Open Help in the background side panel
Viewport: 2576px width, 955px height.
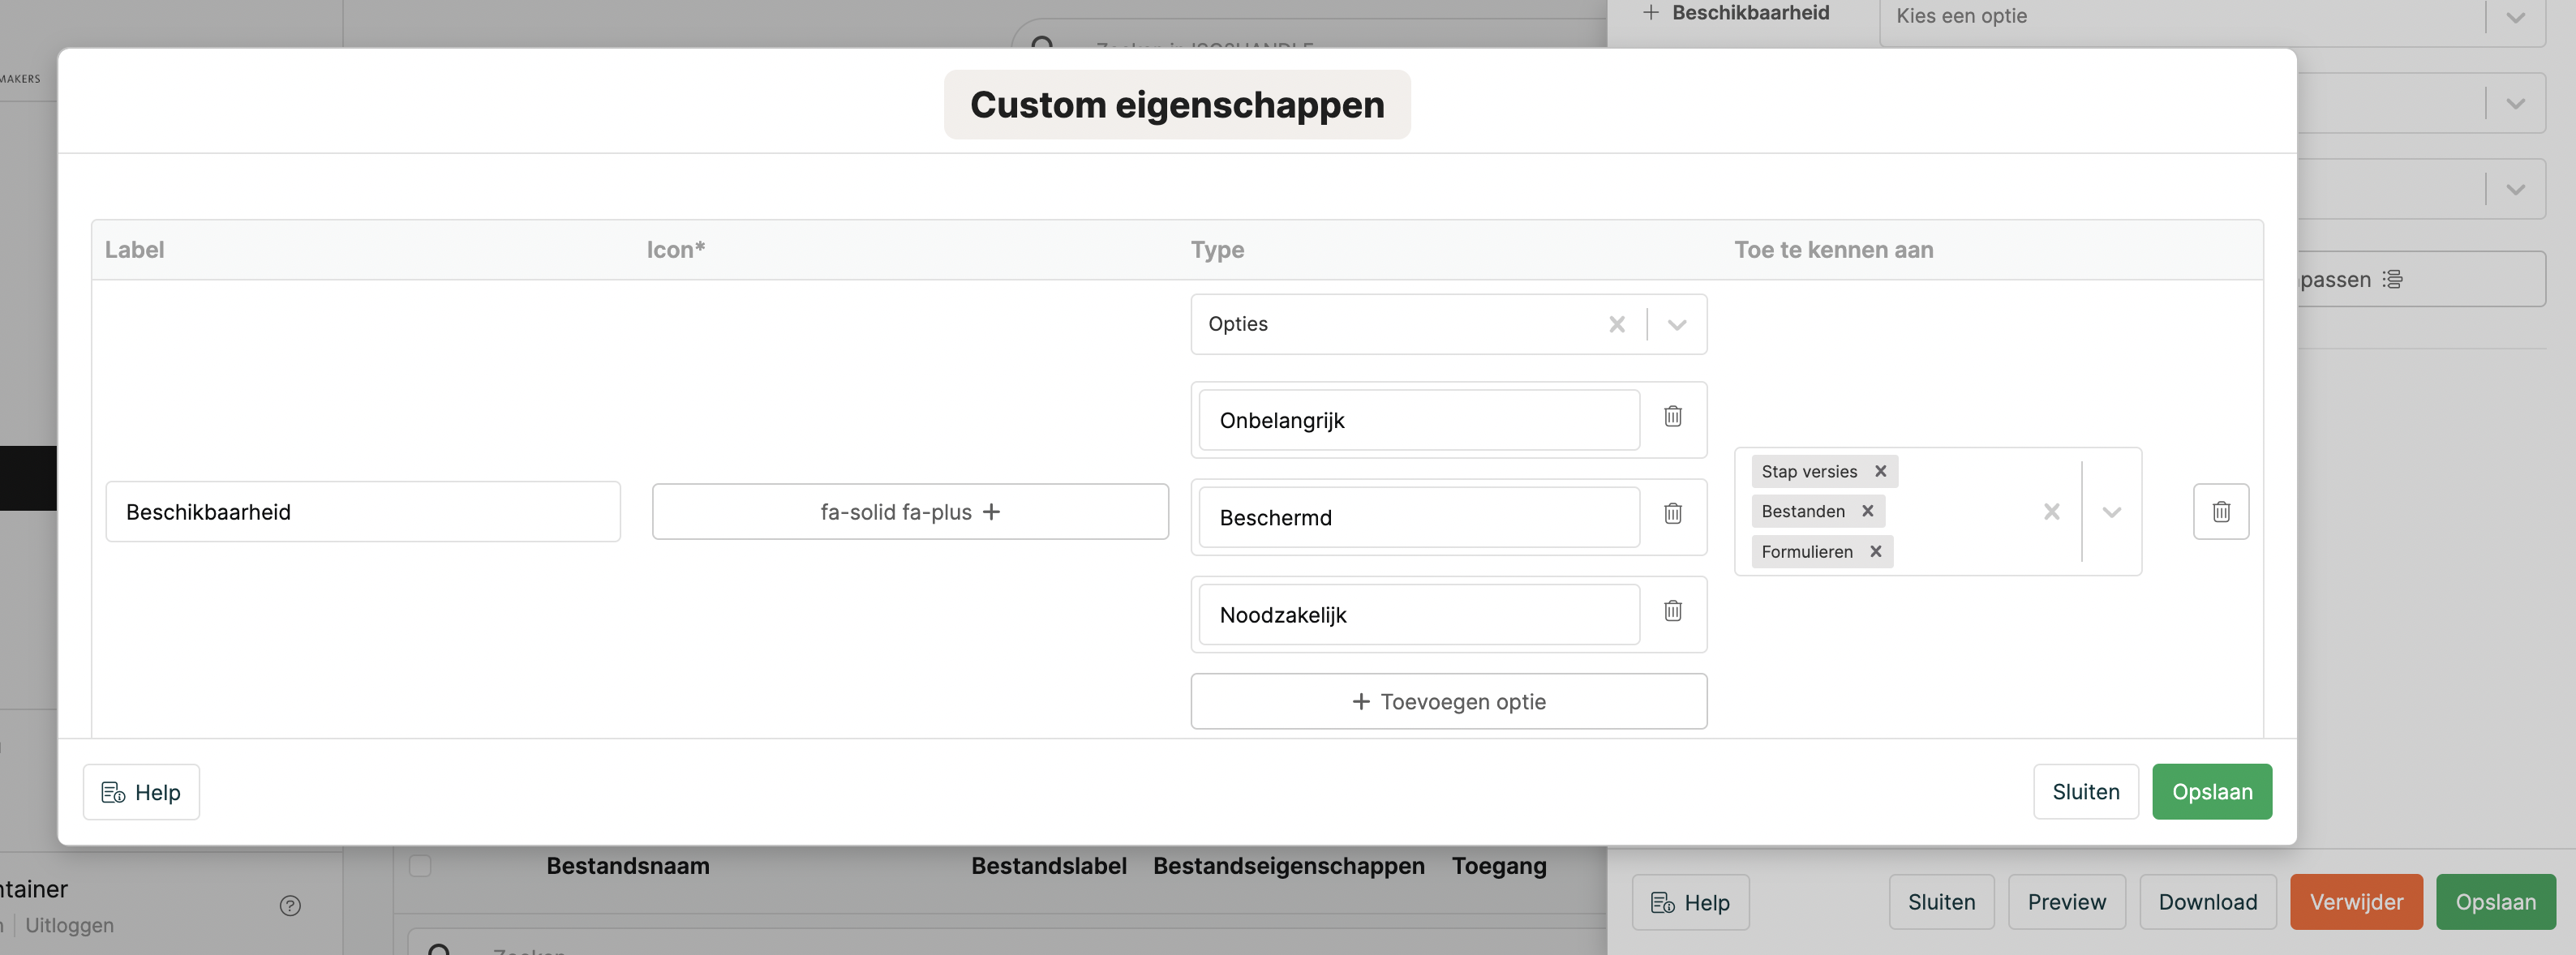click(x=1690, y=902)
